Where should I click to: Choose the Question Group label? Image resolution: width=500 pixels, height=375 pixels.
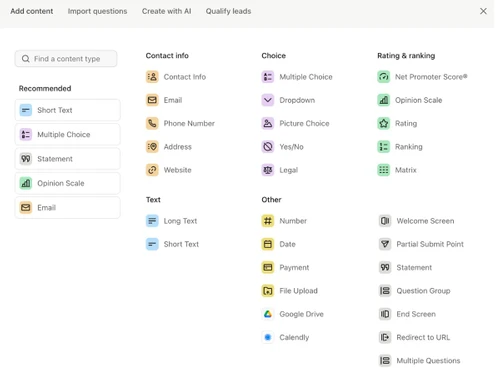(423, 291)
